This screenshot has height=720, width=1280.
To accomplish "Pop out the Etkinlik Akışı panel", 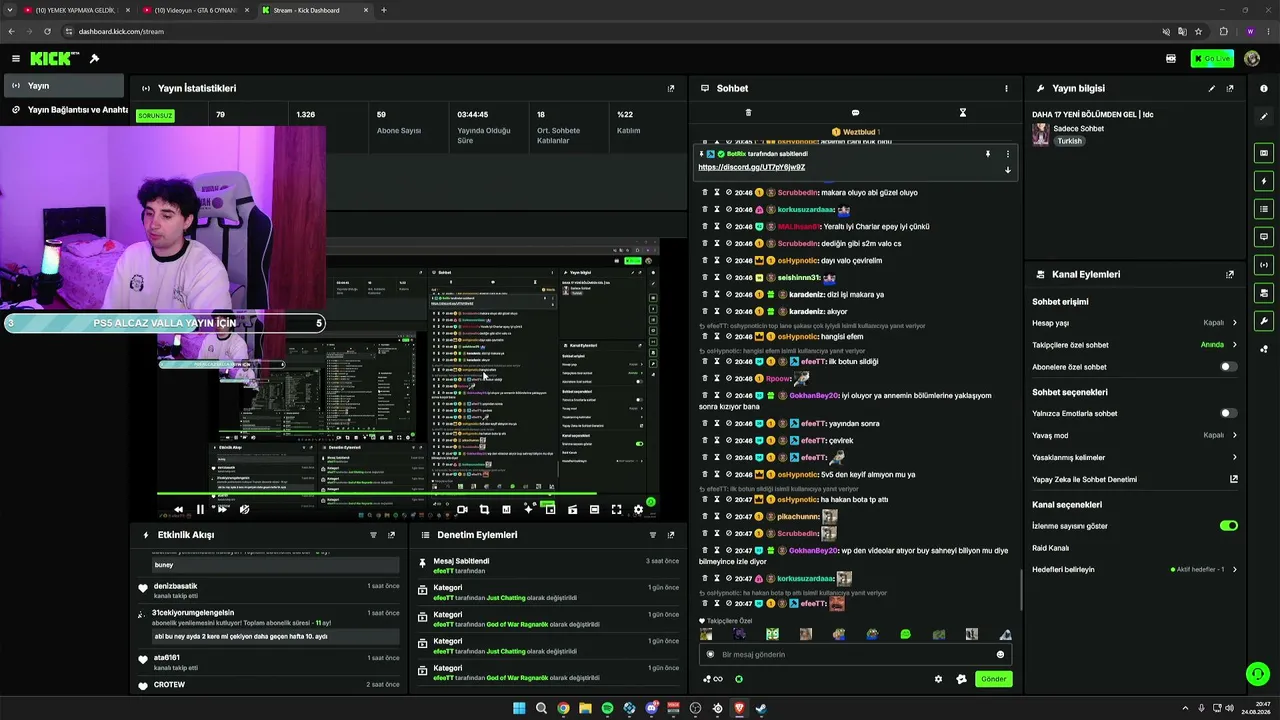I will point(391,535).
